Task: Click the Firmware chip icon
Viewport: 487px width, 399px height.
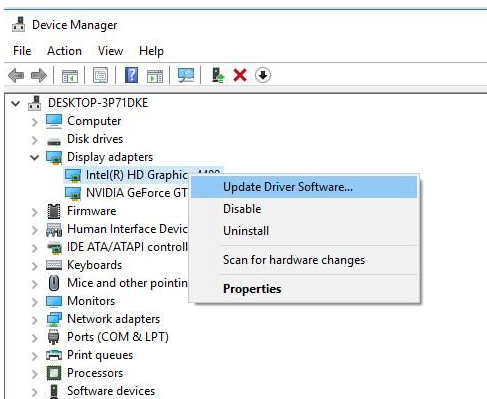Action: (54, 211)
